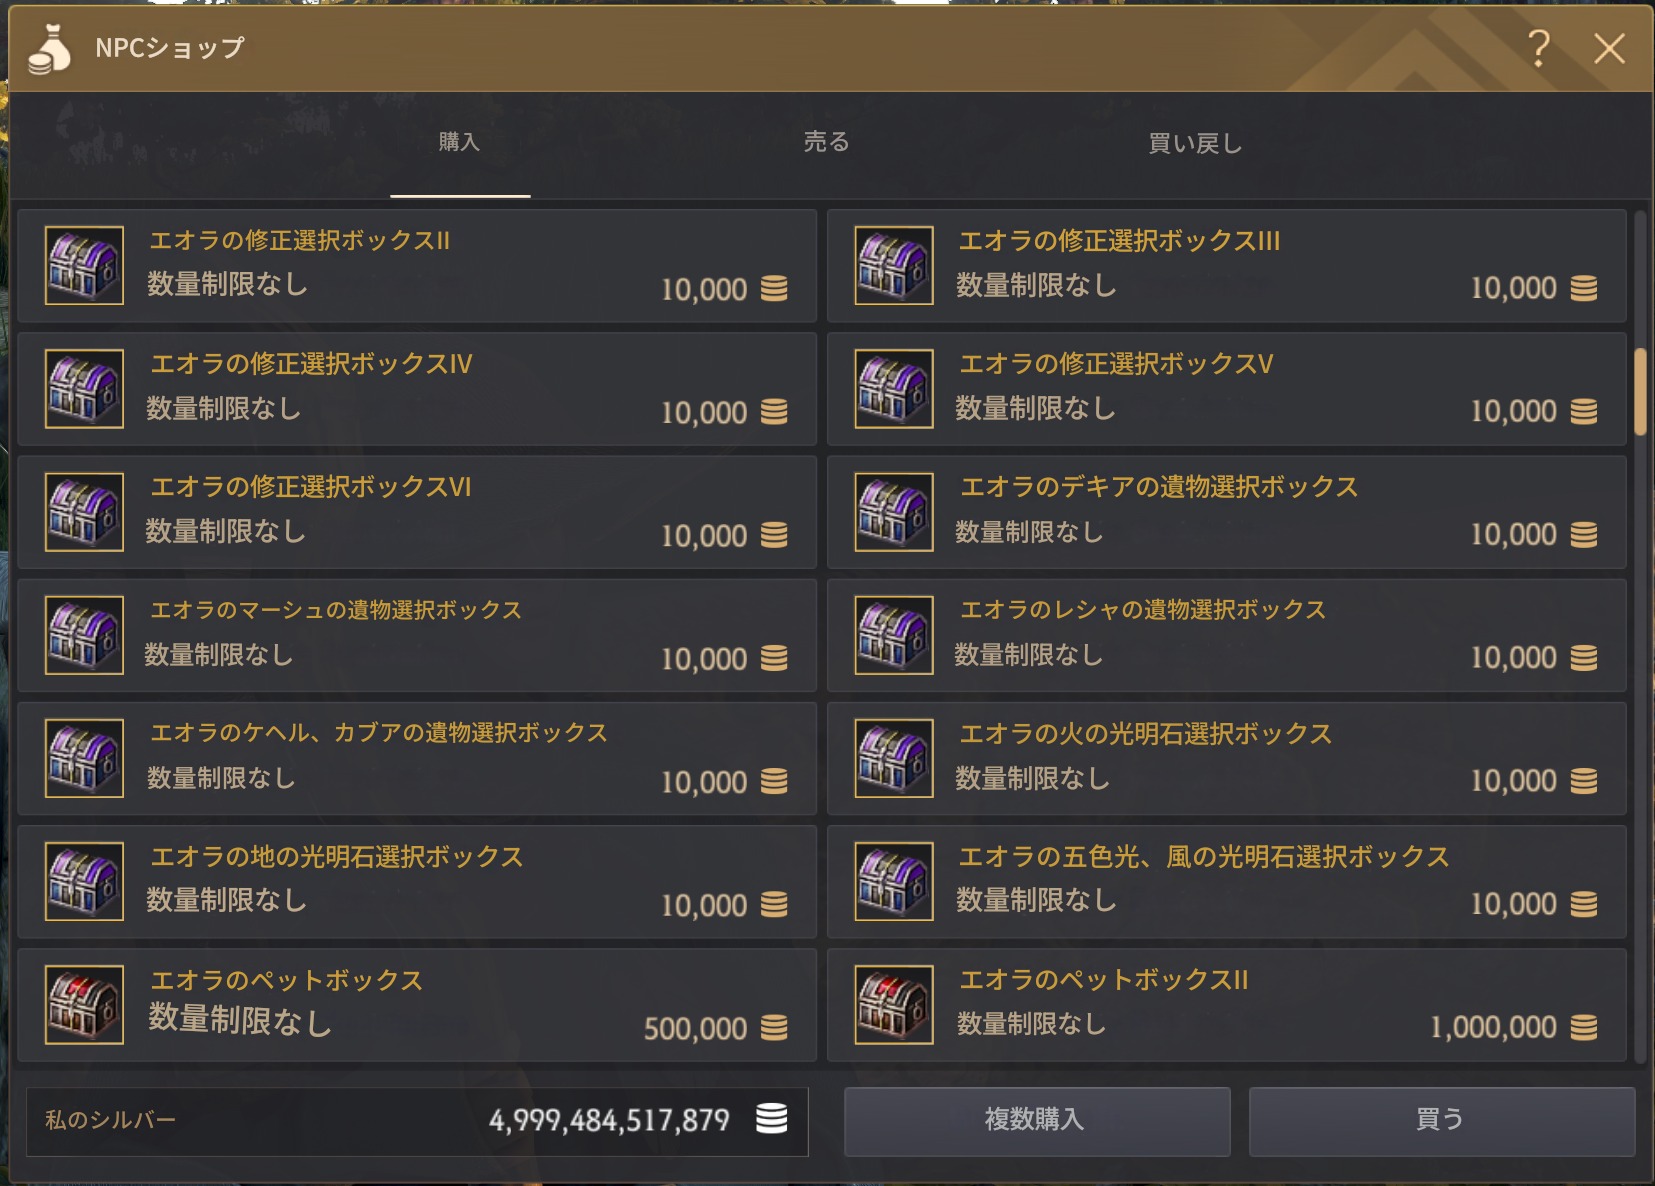Viewport: 1655px width, 1186px height.
Task: Click the エオラの火の光明石選択ボックス chest icon
Action: (894, 758)
